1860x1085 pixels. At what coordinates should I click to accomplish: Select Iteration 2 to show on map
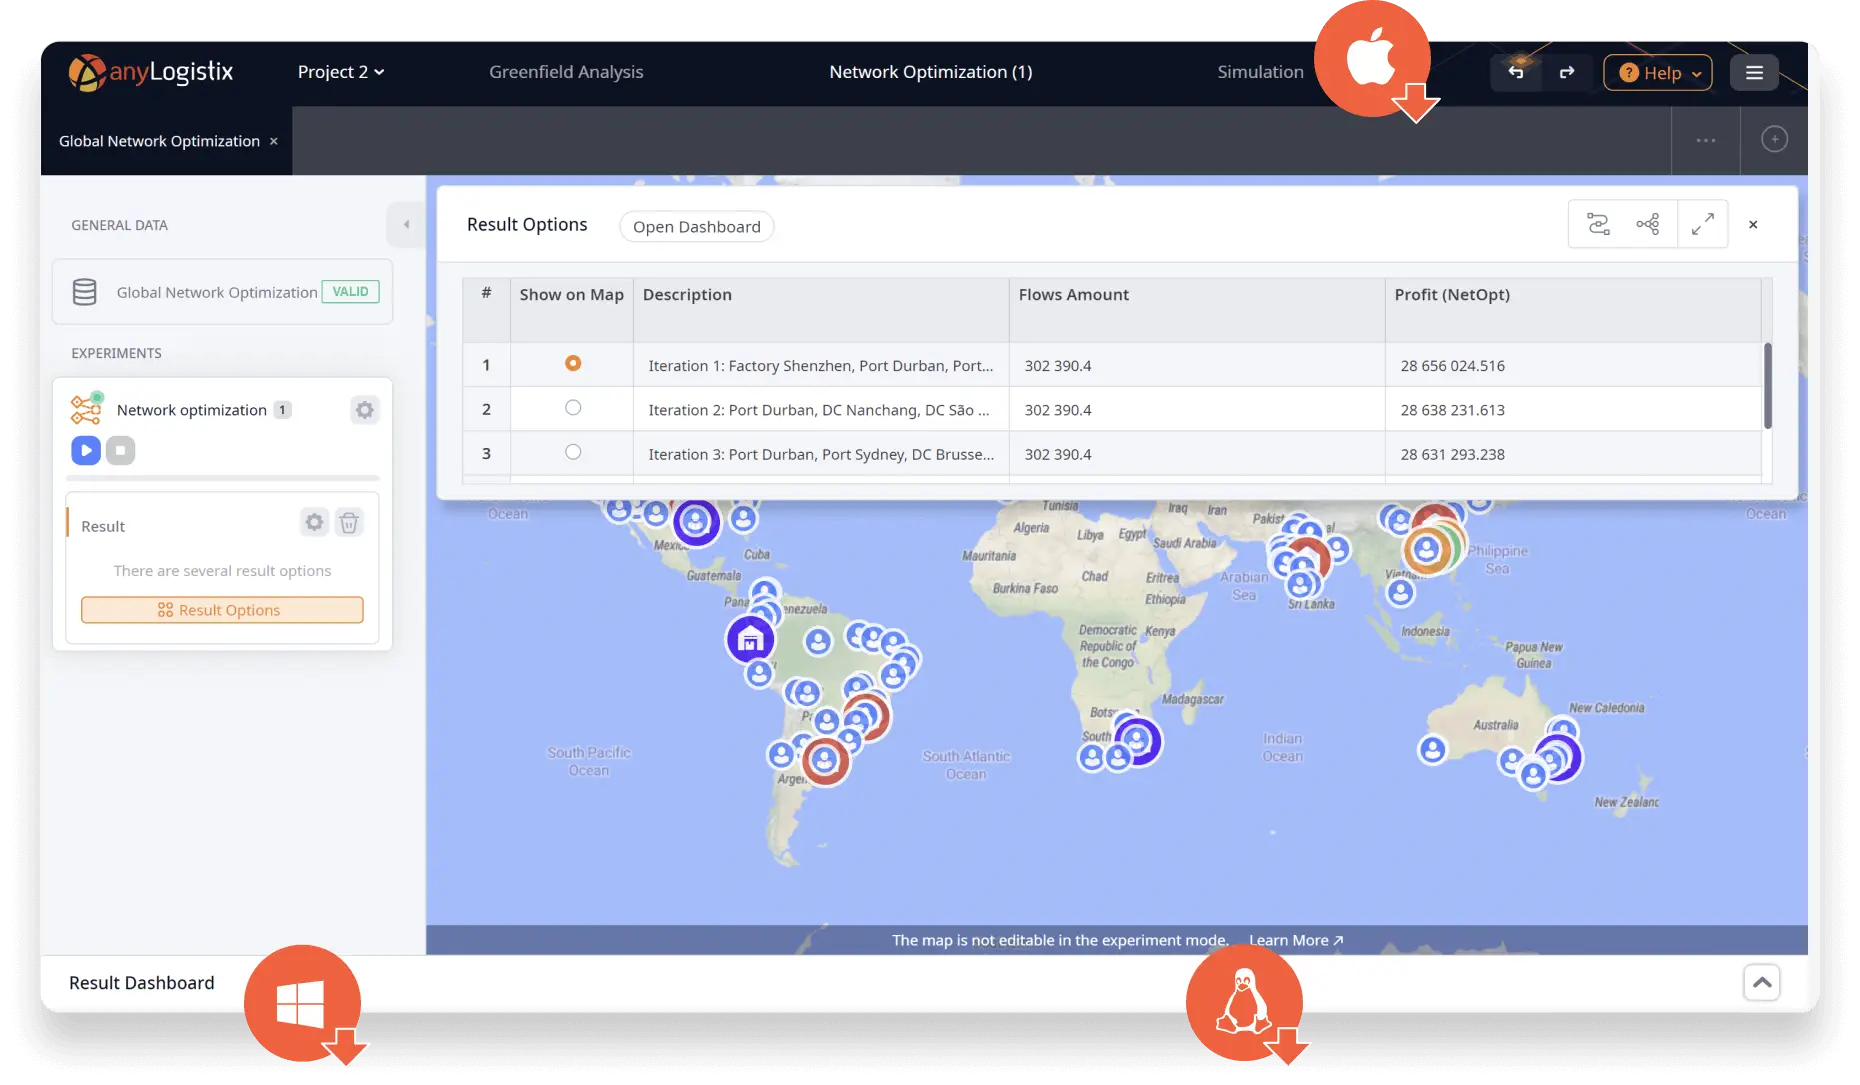pyautogui.click(x=573, y=408)
